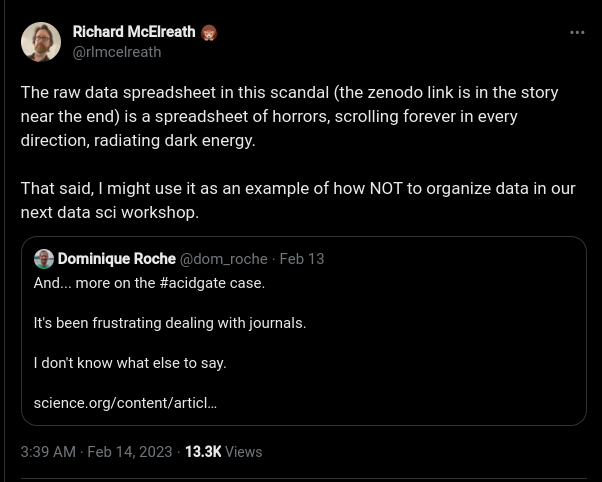
Task: Click the Feb 13 quoted tweet date
Action: (302, 259)
